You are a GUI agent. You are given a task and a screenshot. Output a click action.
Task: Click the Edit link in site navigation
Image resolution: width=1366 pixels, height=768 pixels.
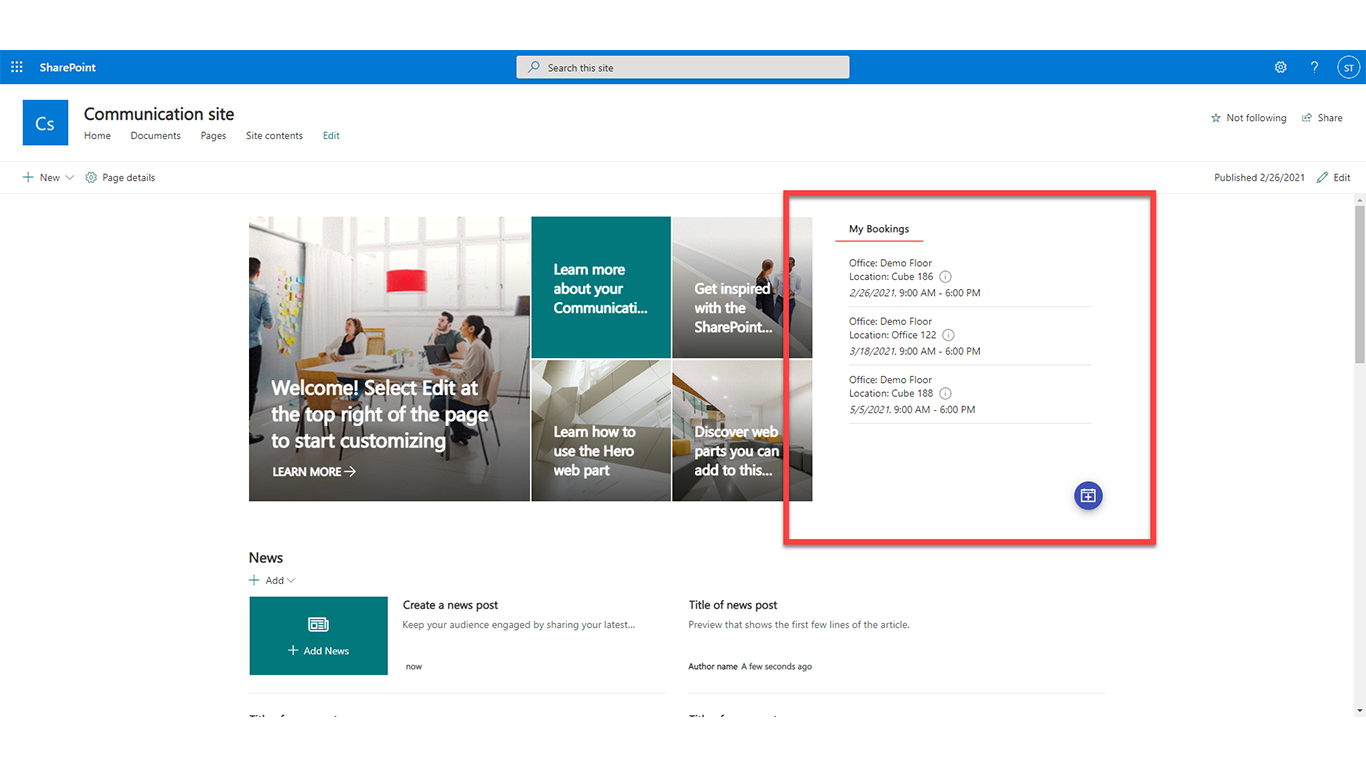tap(331, 136)
